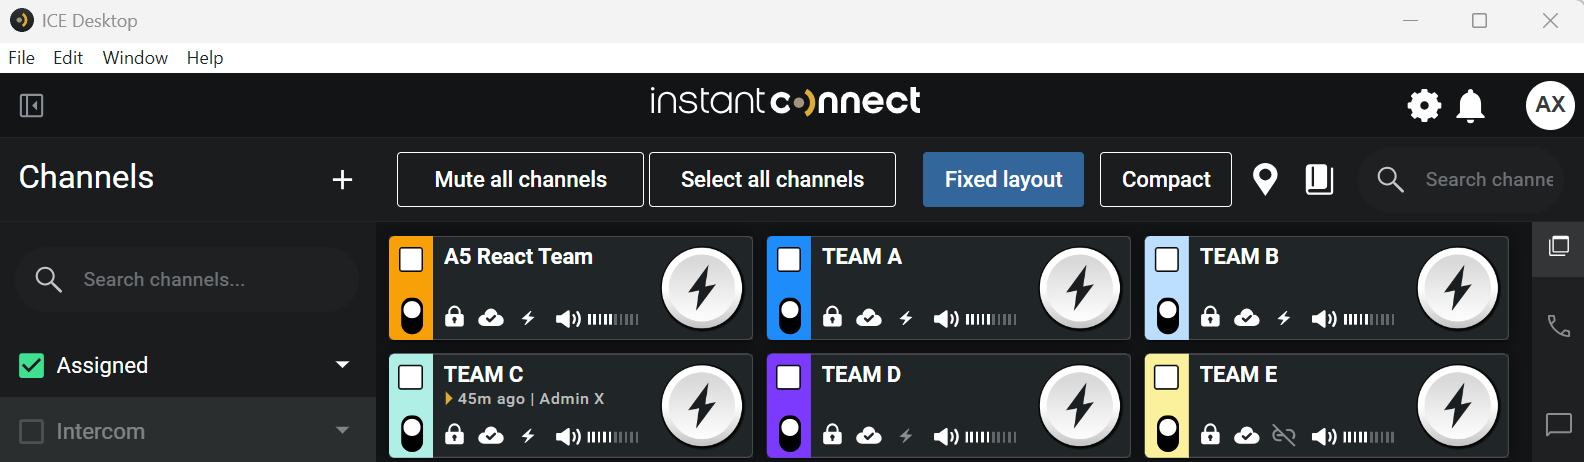
Task: Open channel windows icon in right rail
Action: click(x=1558, y=246)
